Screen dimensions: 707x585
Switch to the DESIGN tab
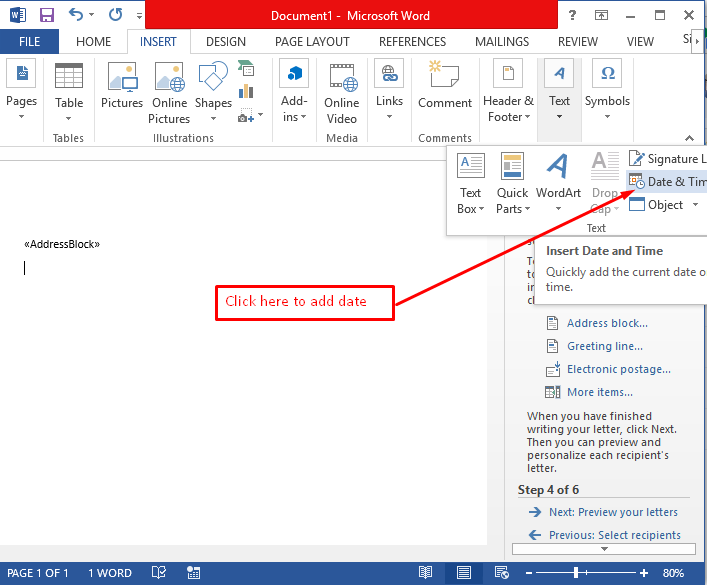(x=226, y=41)
